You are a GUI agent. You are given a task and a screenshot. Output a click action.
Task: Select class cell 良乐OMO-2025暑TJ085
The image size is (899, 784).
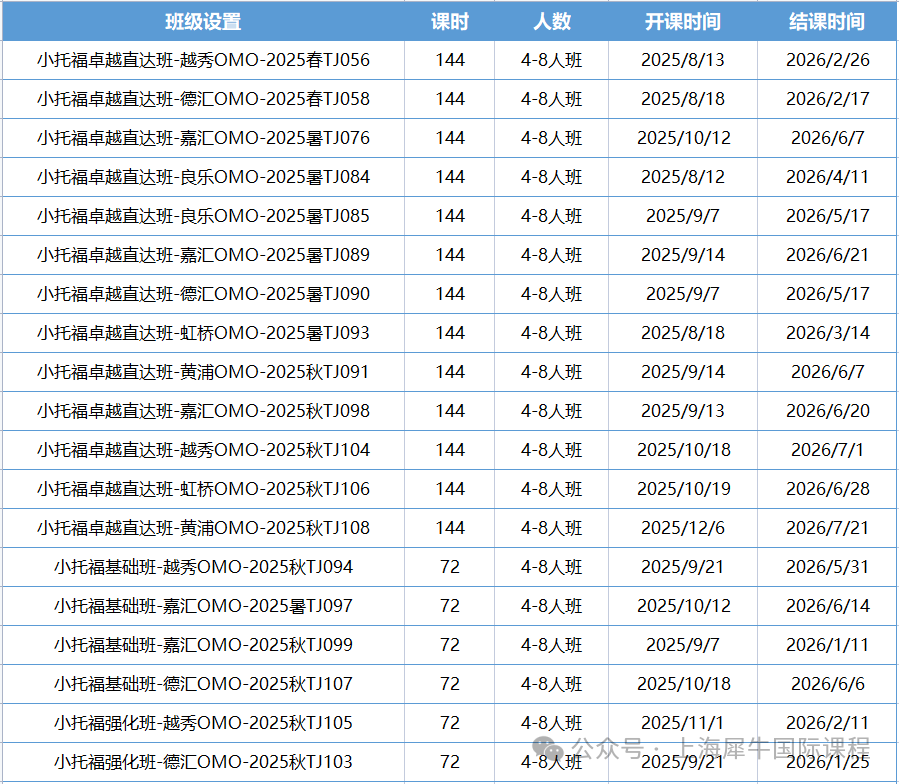point(203,216)
